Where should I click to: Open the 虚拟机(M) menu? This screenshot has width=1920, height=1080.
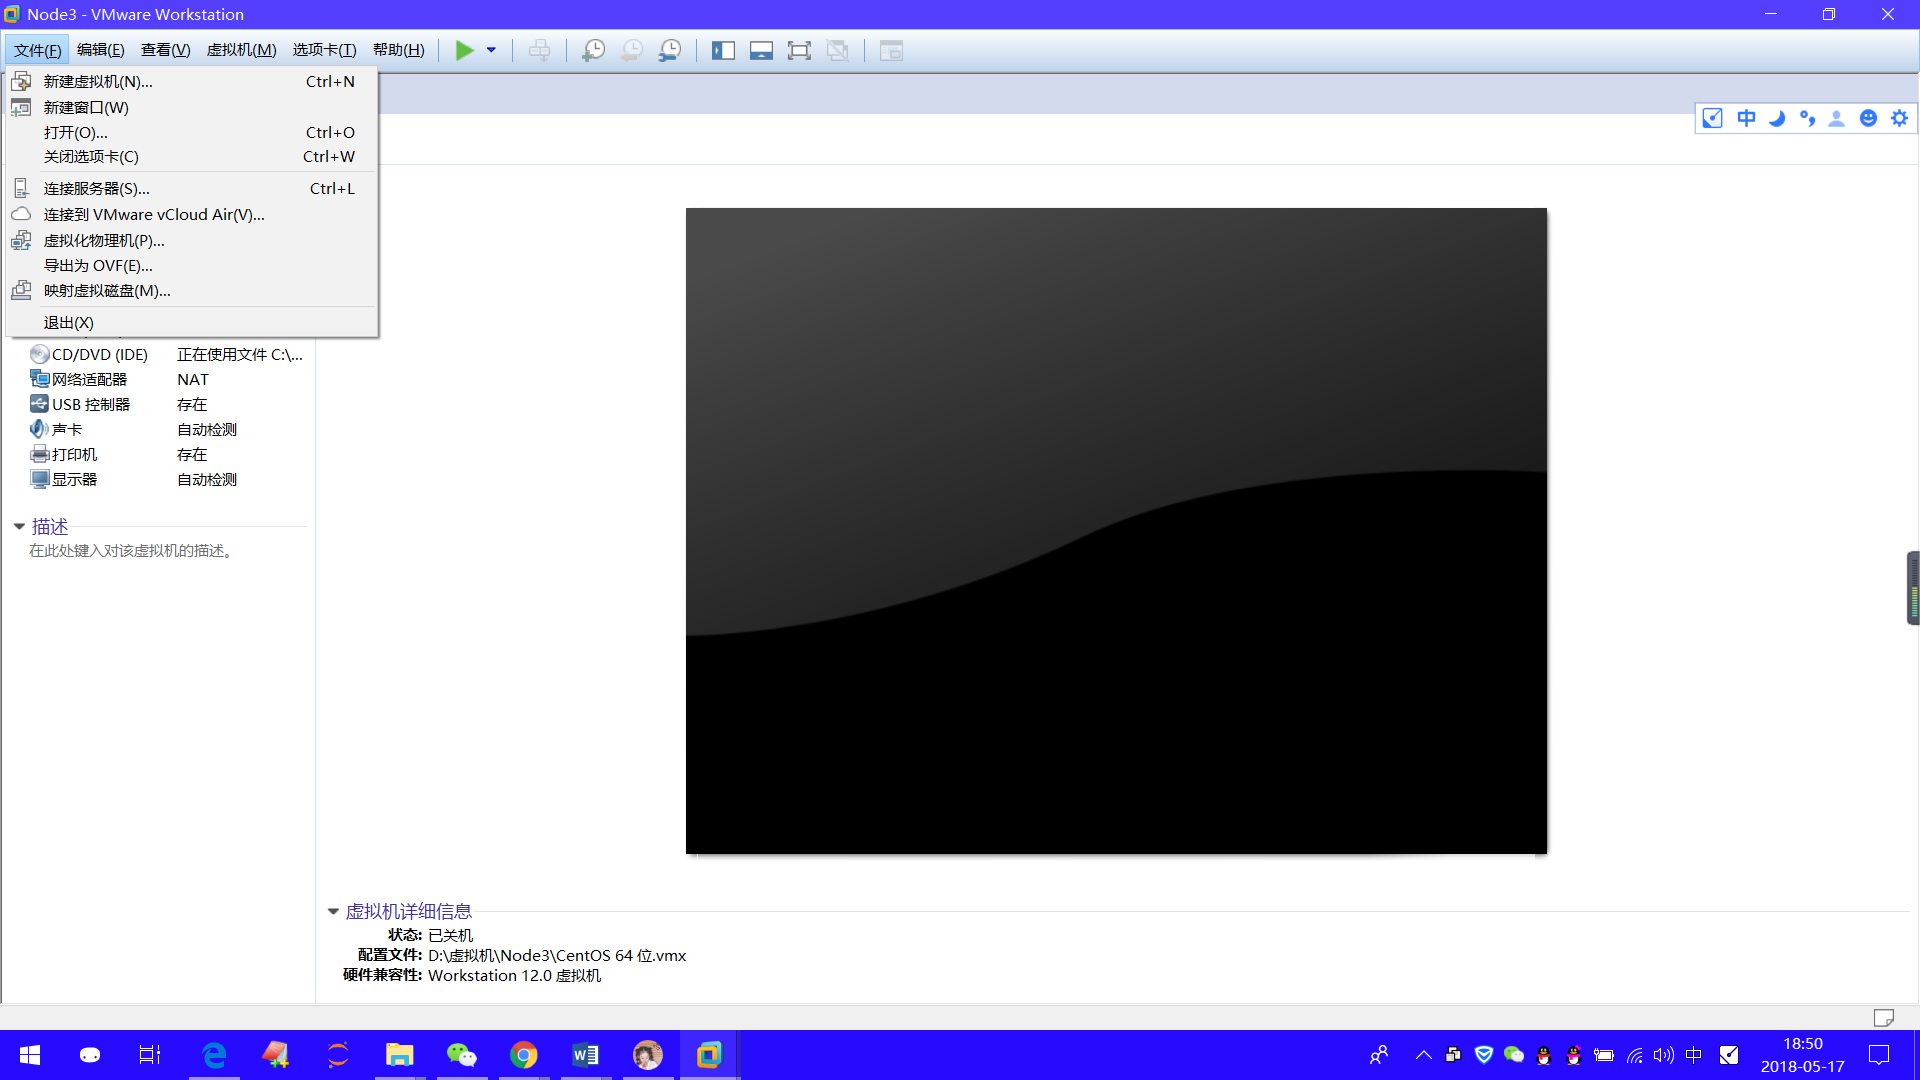pyautogui.click(x=241, y=50)
